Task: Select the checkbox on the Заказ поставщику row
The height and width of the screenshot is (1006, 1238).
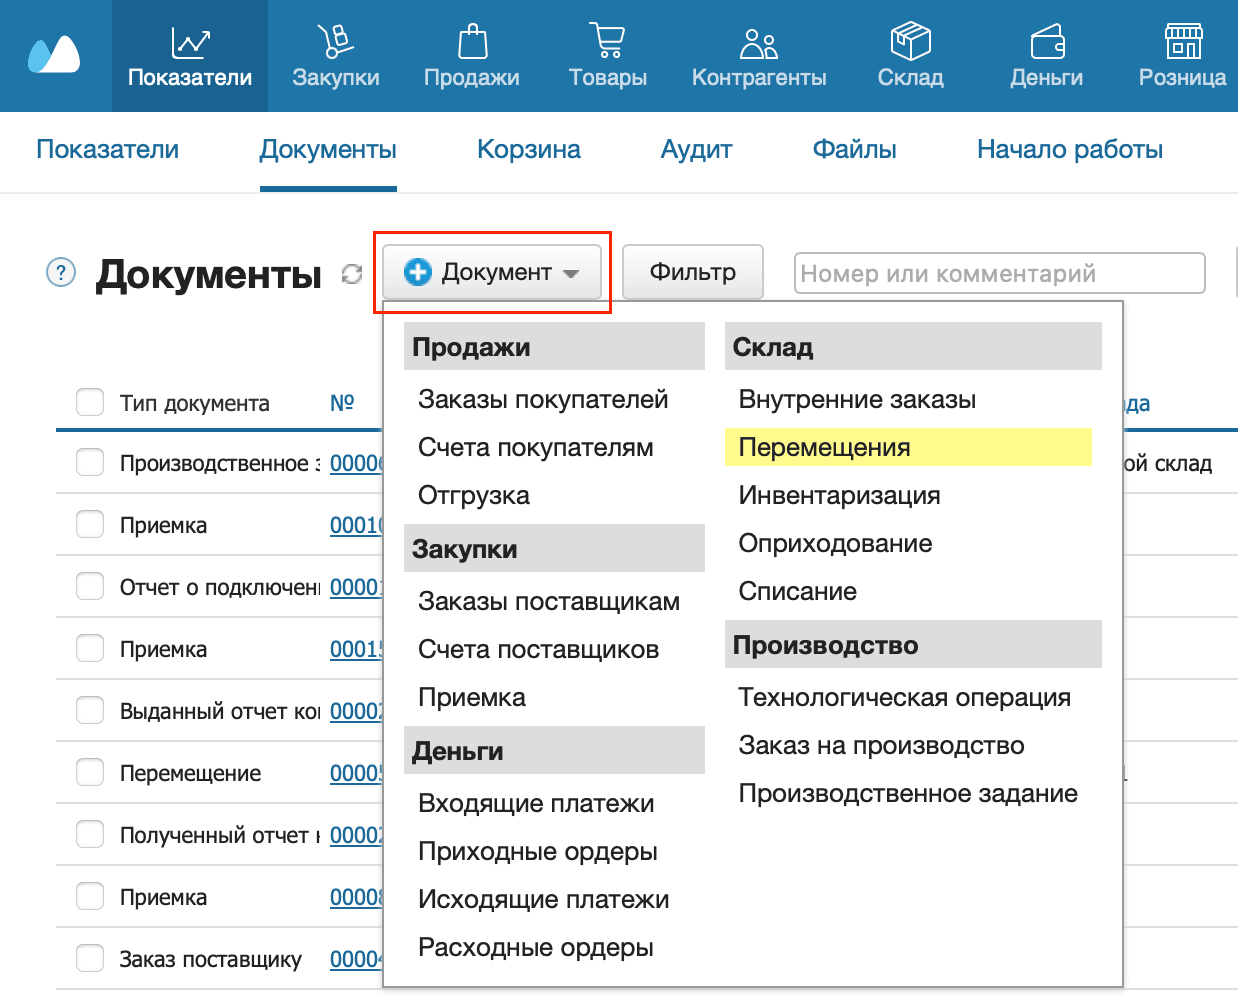Action: point(89,958)
